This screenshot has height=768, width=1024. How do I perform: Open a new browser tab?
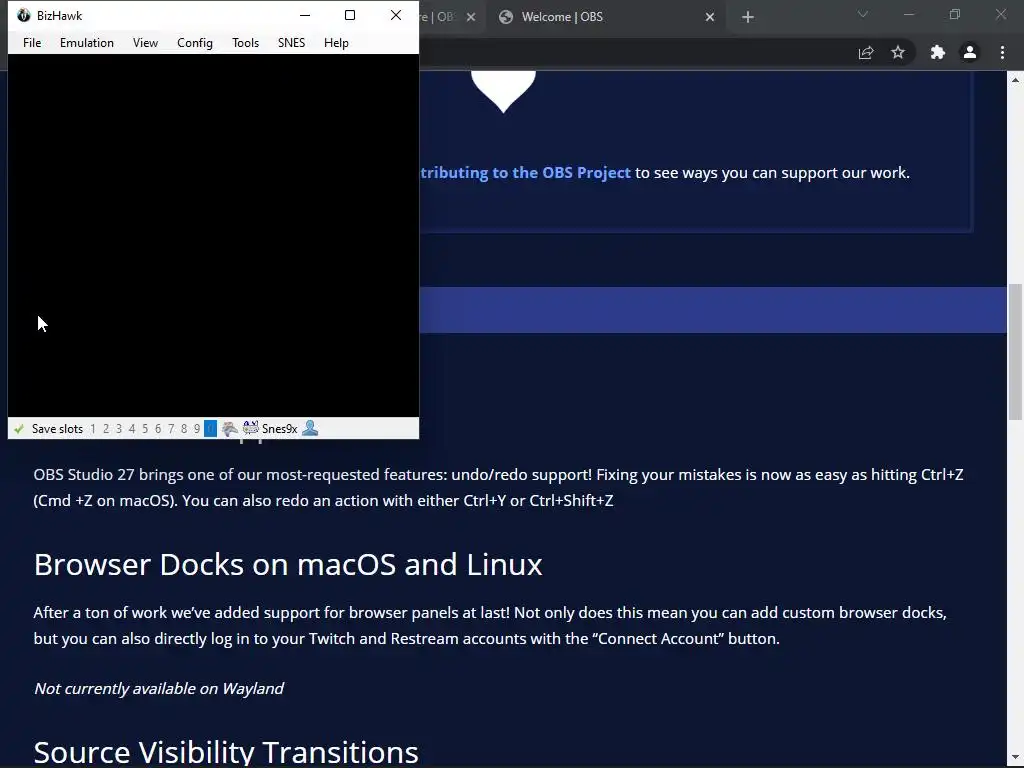[748, 17]
